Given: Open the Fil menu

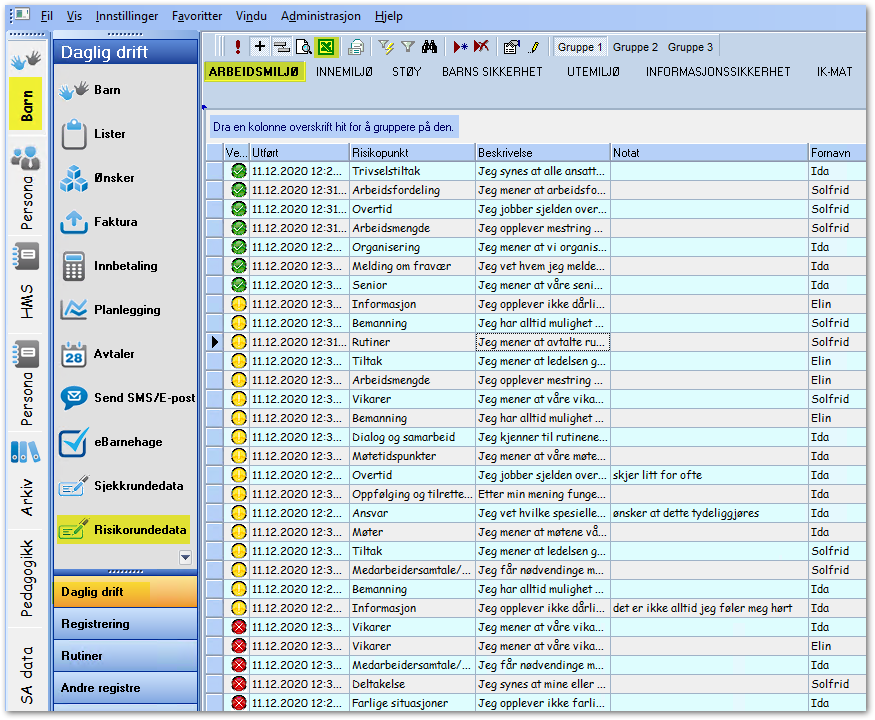Looking at the screenshot, I should 47,16.
